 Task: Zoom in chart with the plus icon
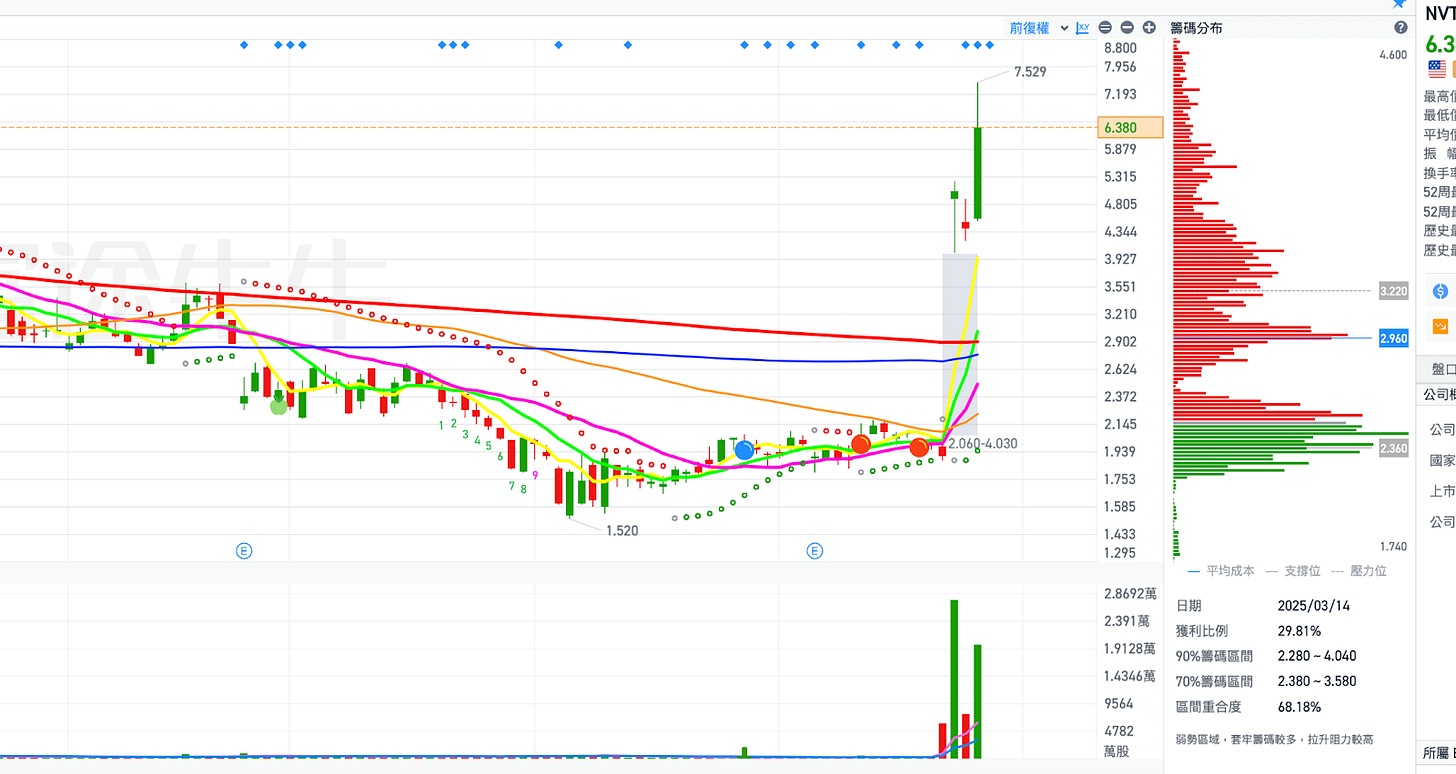pos(1149,28)
